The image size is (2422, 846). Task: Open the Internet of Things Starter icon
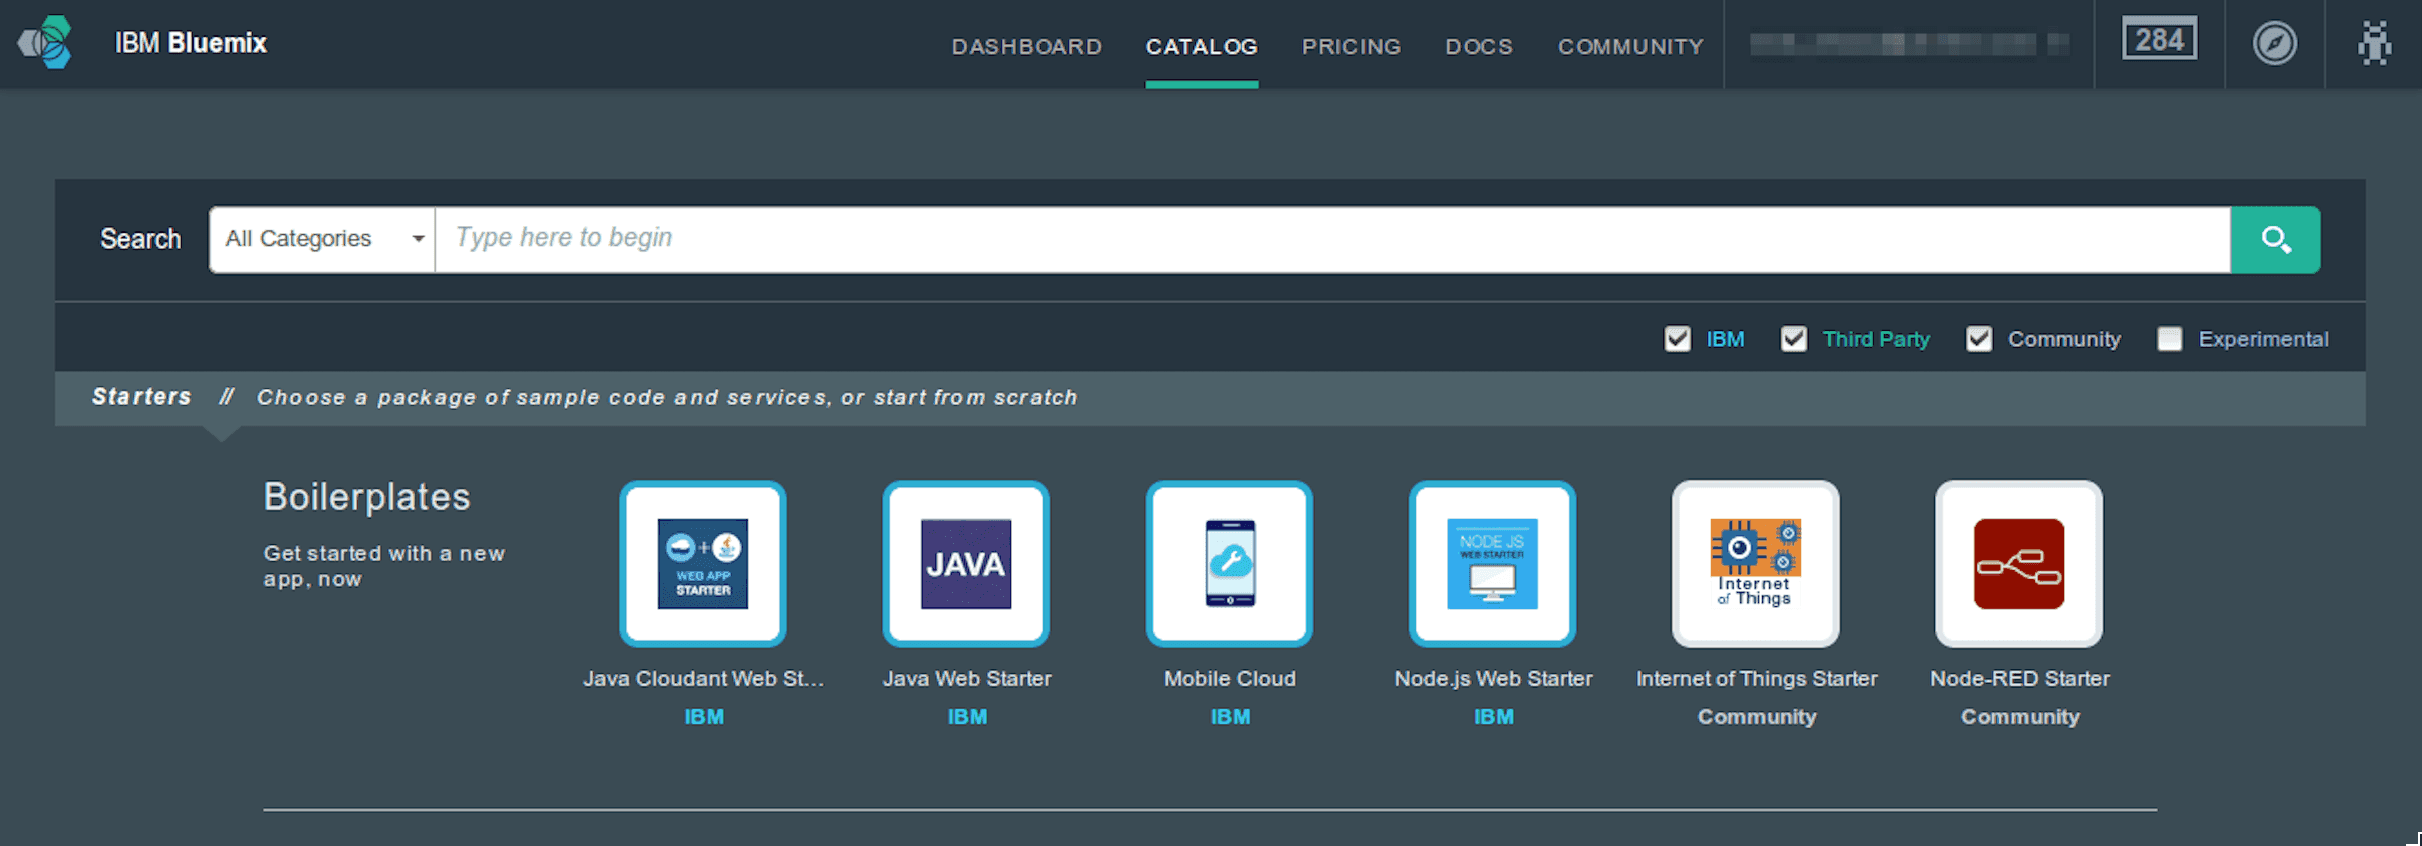pyautogui.click(x=1755, y=564)
